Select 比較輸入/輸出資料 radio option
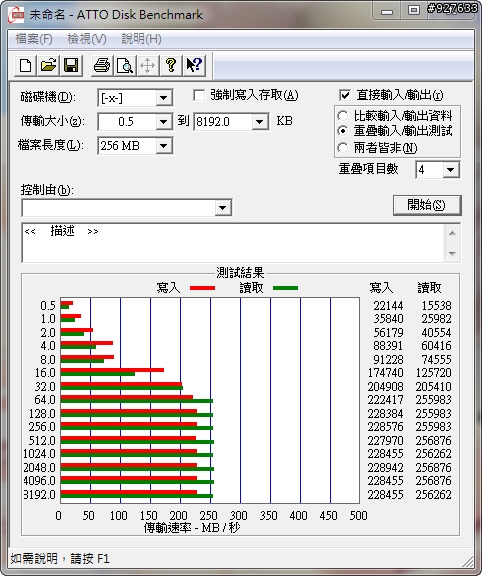Screen dimensions: 482x576 click(x=342, y=116)
